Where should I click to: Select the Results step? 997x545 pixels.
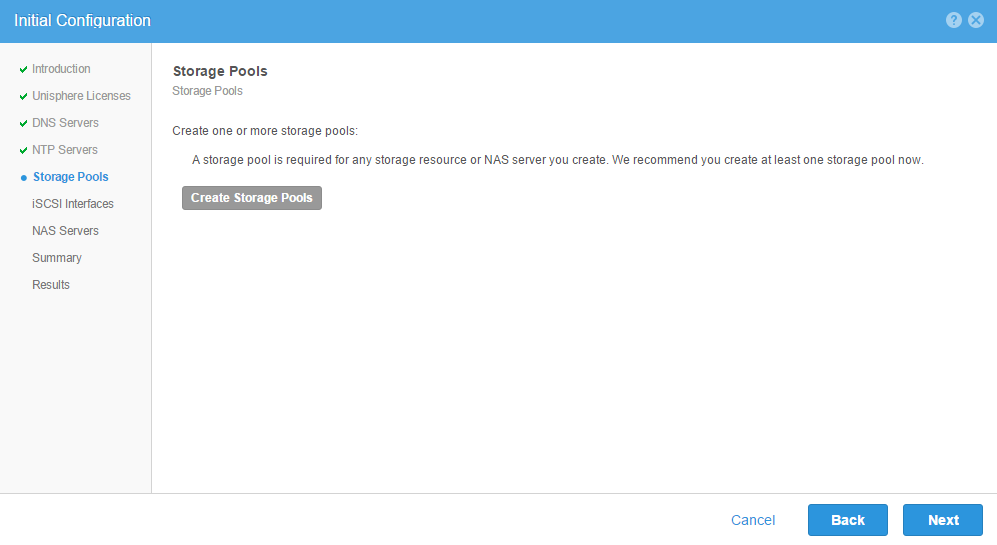pos(51,285)
